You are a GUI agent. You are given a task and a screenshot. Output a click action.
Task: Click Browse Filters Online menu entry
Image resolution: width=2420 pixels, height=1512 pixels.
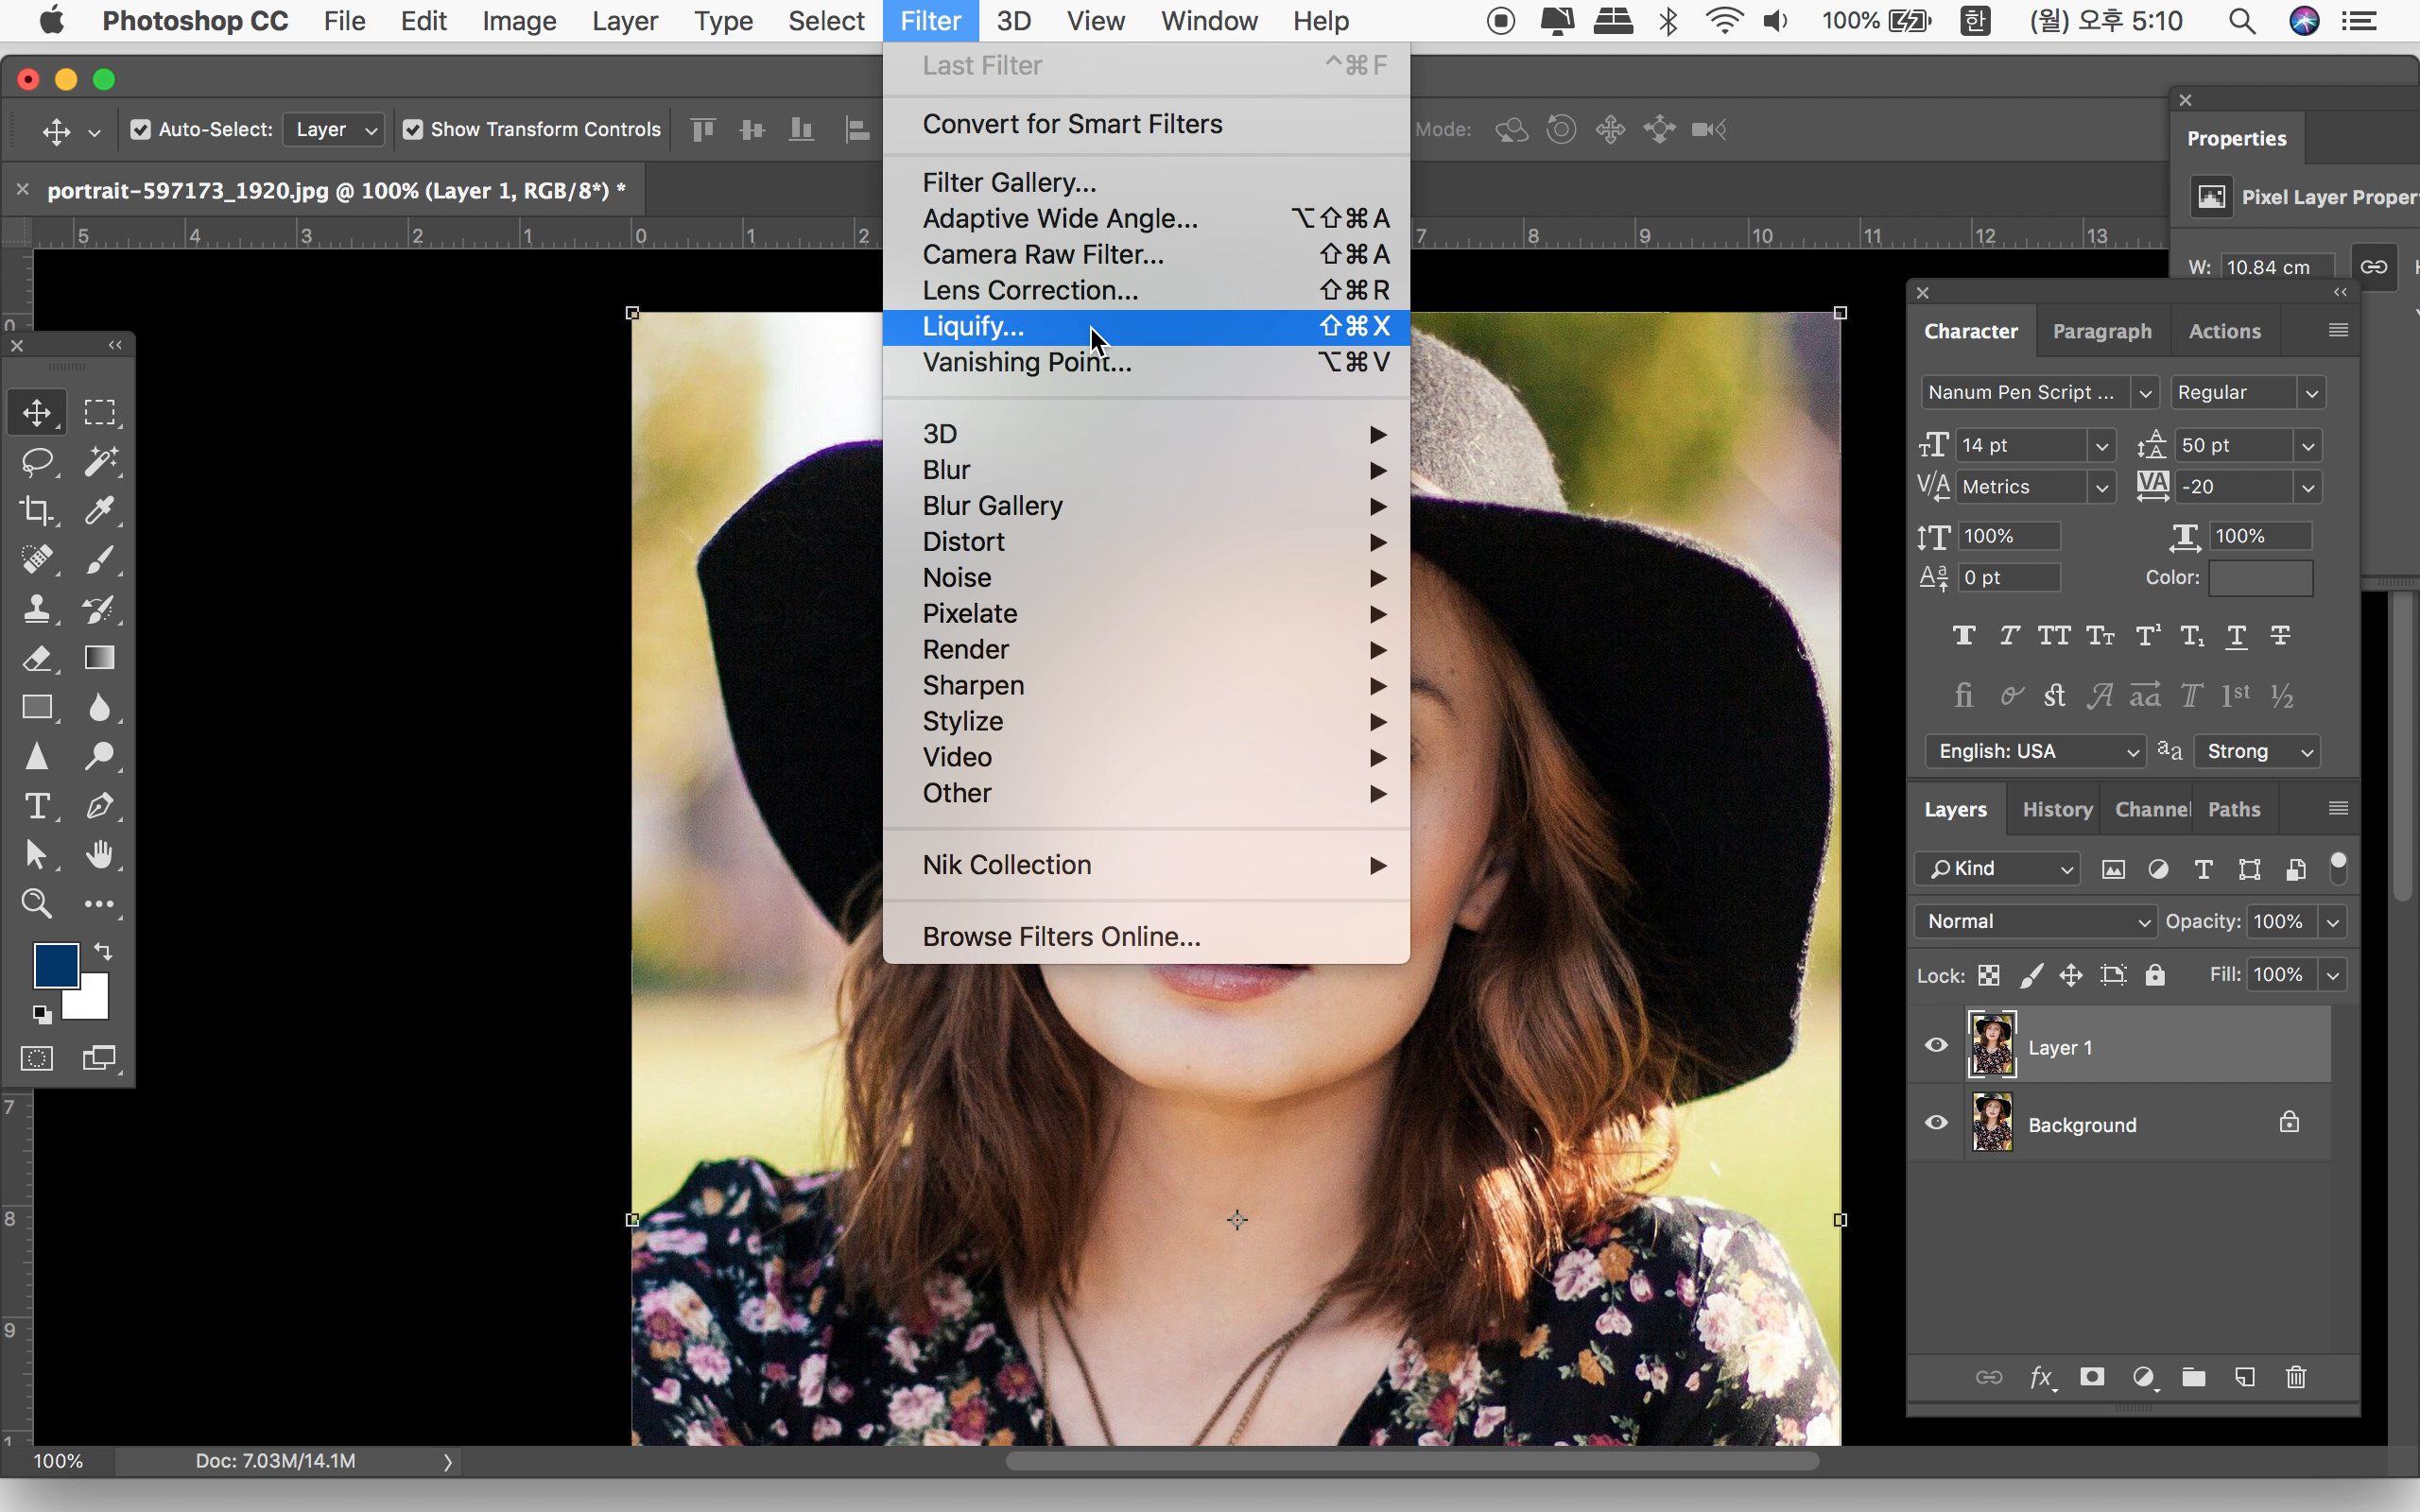pyautogui.click(x=1061, y=937)
